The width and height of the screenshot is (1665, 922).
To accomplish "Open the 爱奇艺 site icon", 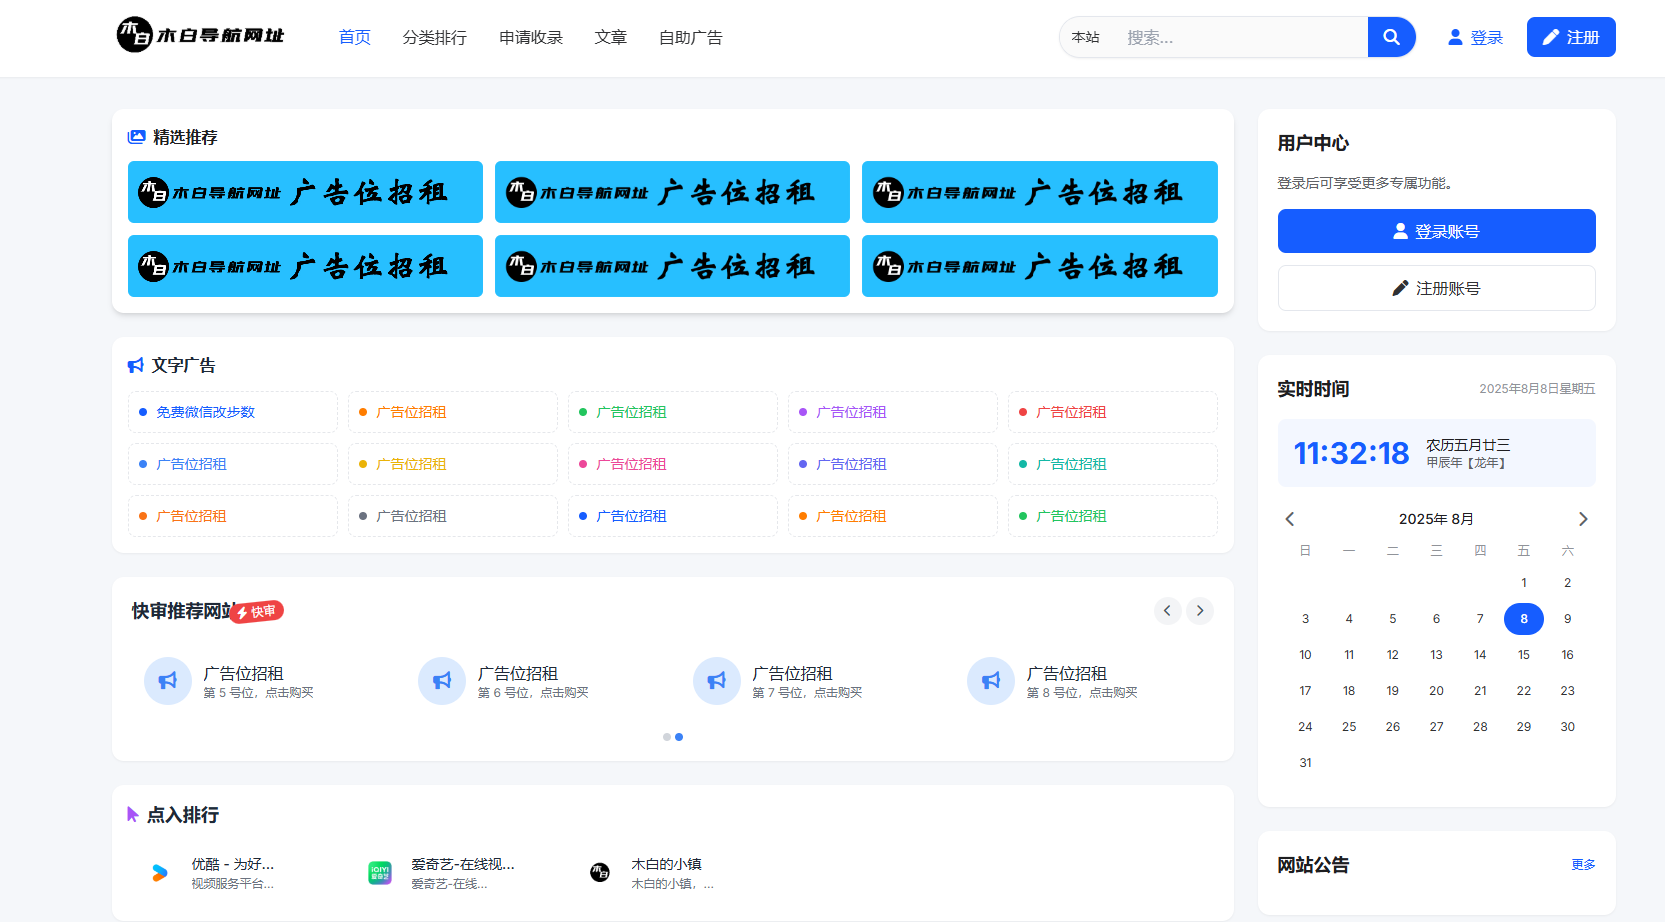I will [380, 872].
